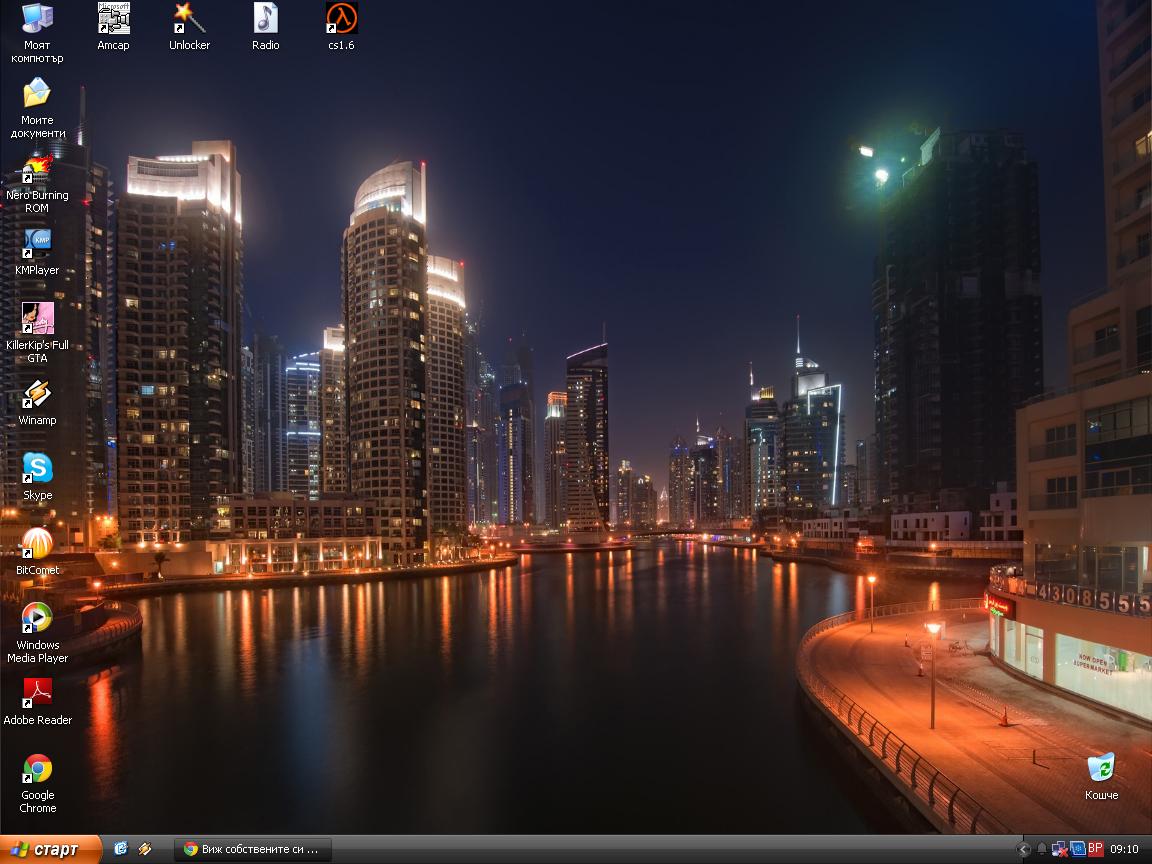The image size is (1152, 864).
Task: Select the Amcap shortcut on the desktop
Action: (113, 19)
